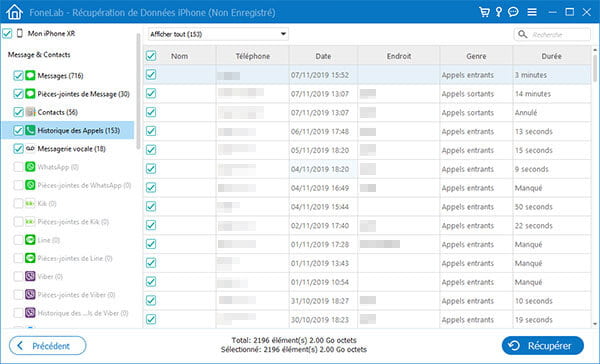
Task: Sort by the Date column header
Action: pyautogui.click(x=323, y=56)
